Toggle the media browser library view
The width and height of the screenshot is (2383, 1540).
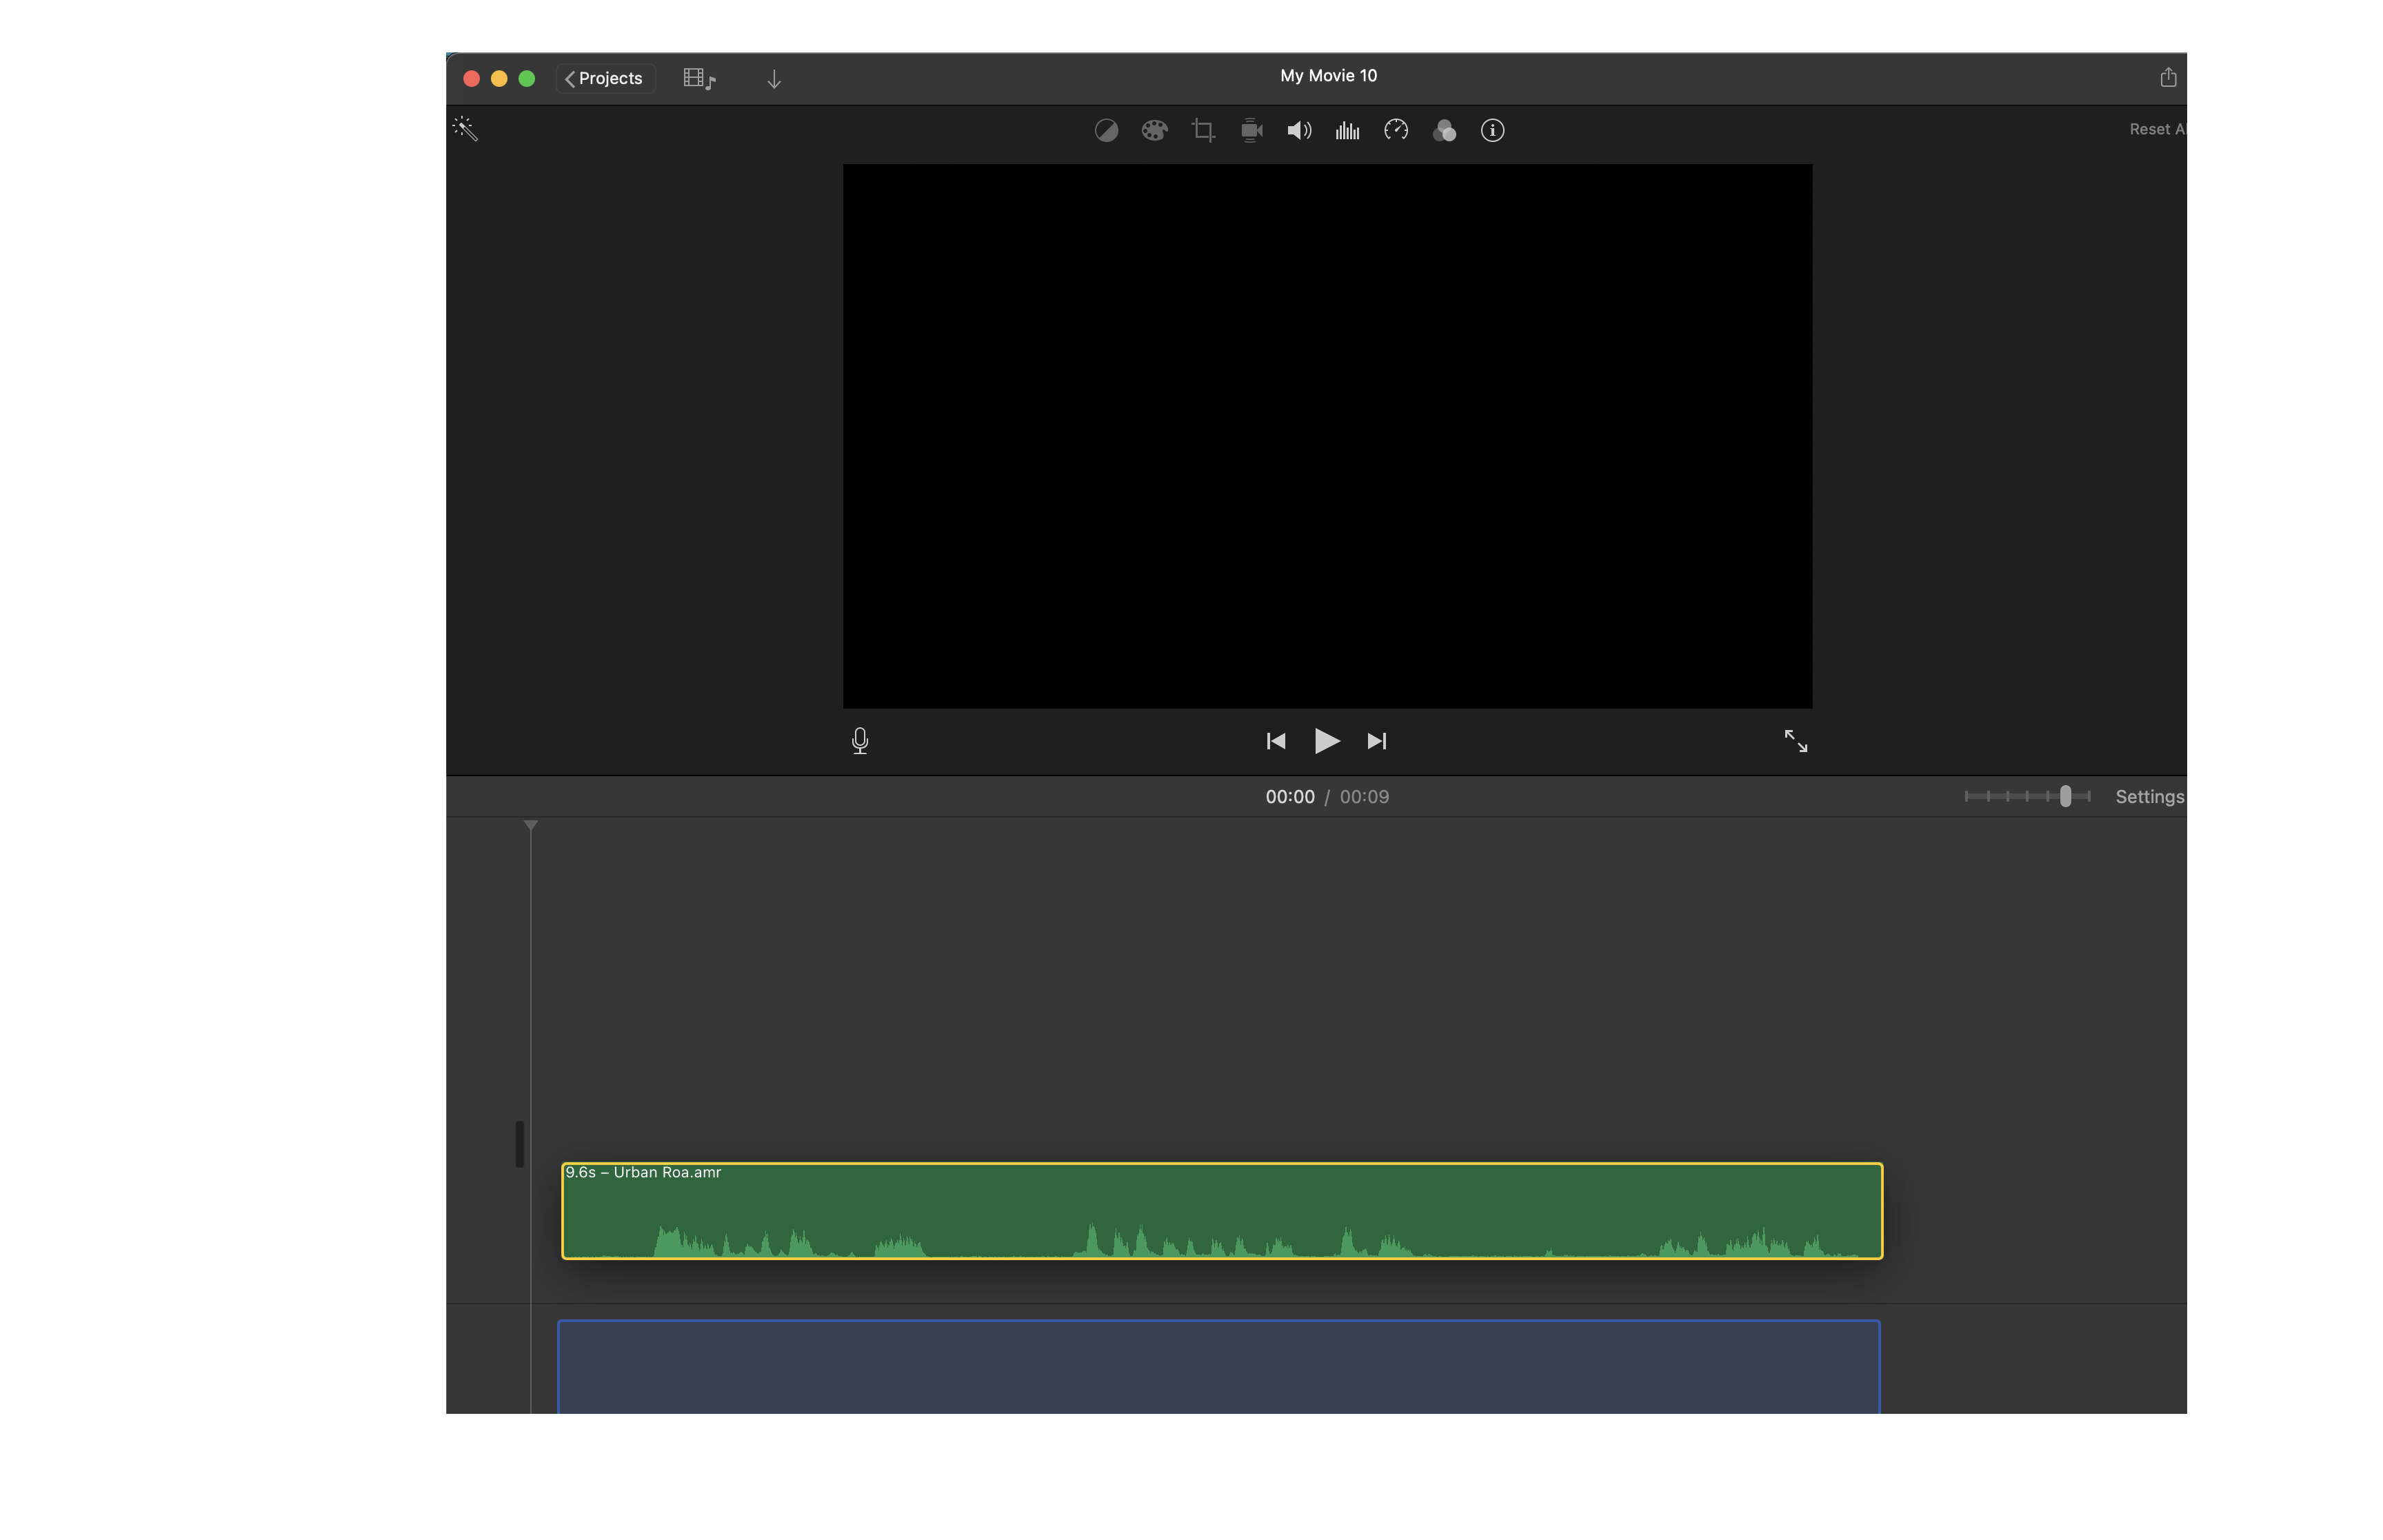[x=699, y=78]
